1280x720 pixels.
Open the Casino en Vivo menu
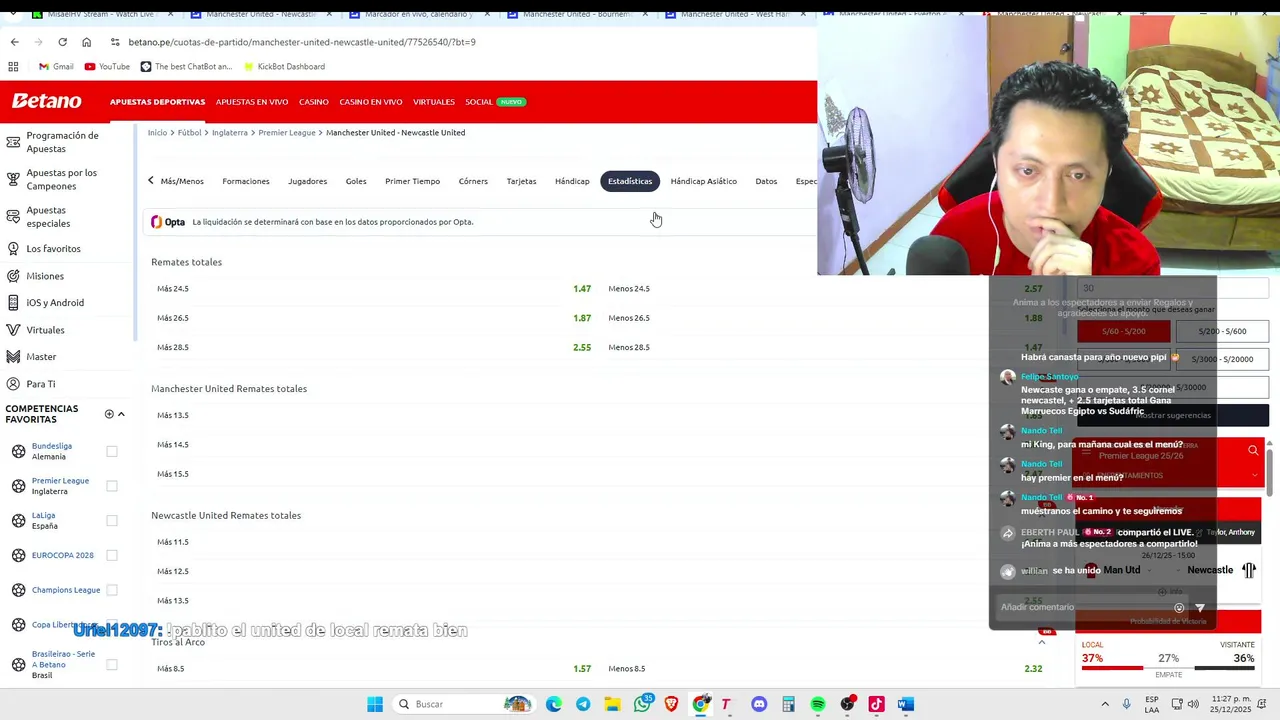point(370,102)
